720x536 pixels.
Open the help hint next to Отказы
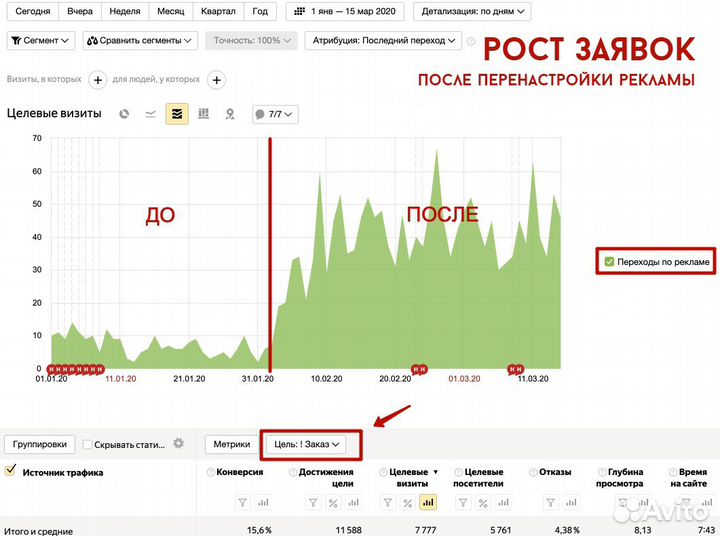click(x=533, y=472)
